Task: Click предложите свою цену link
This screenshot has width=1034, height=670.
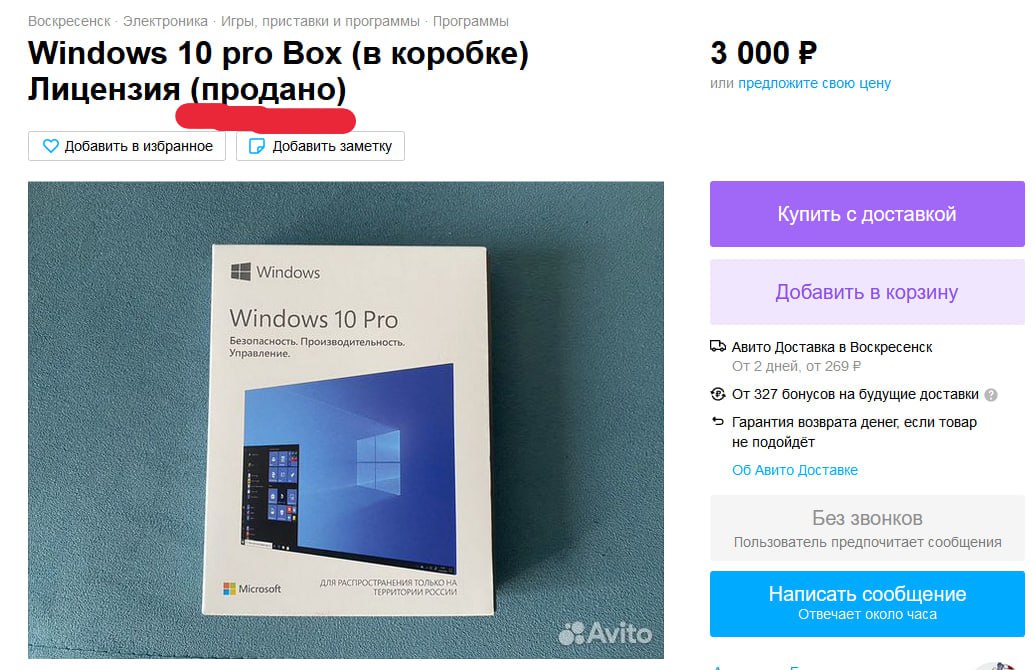Action: (x=814, y=83)
